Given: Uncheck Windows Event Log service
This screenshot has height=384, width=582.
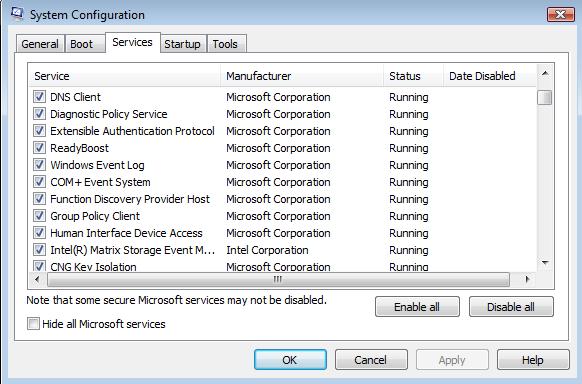Looking at the screenshot, I should coord(39,165).
